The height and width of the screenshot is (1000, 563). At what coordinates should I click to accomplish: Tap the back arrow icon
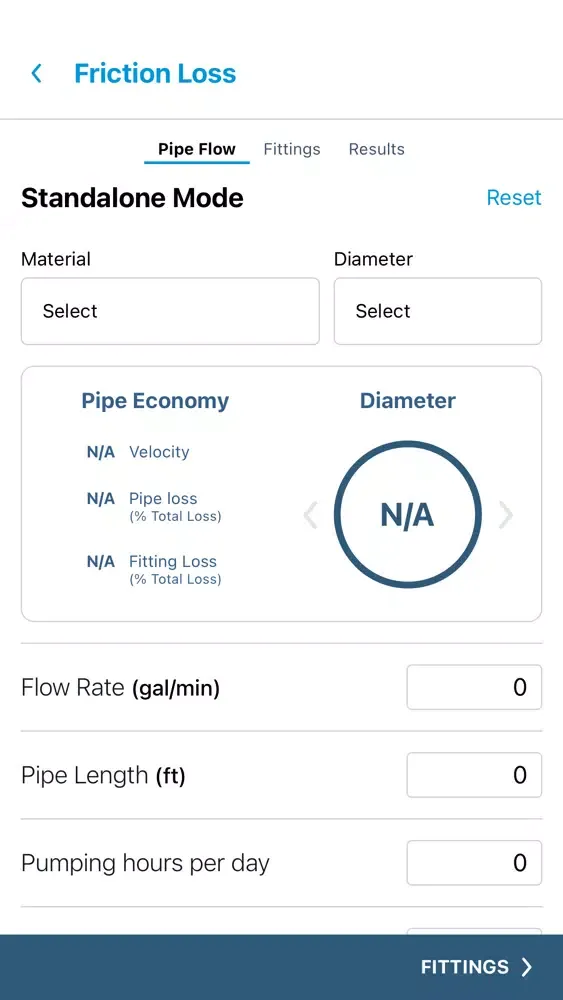37,73
